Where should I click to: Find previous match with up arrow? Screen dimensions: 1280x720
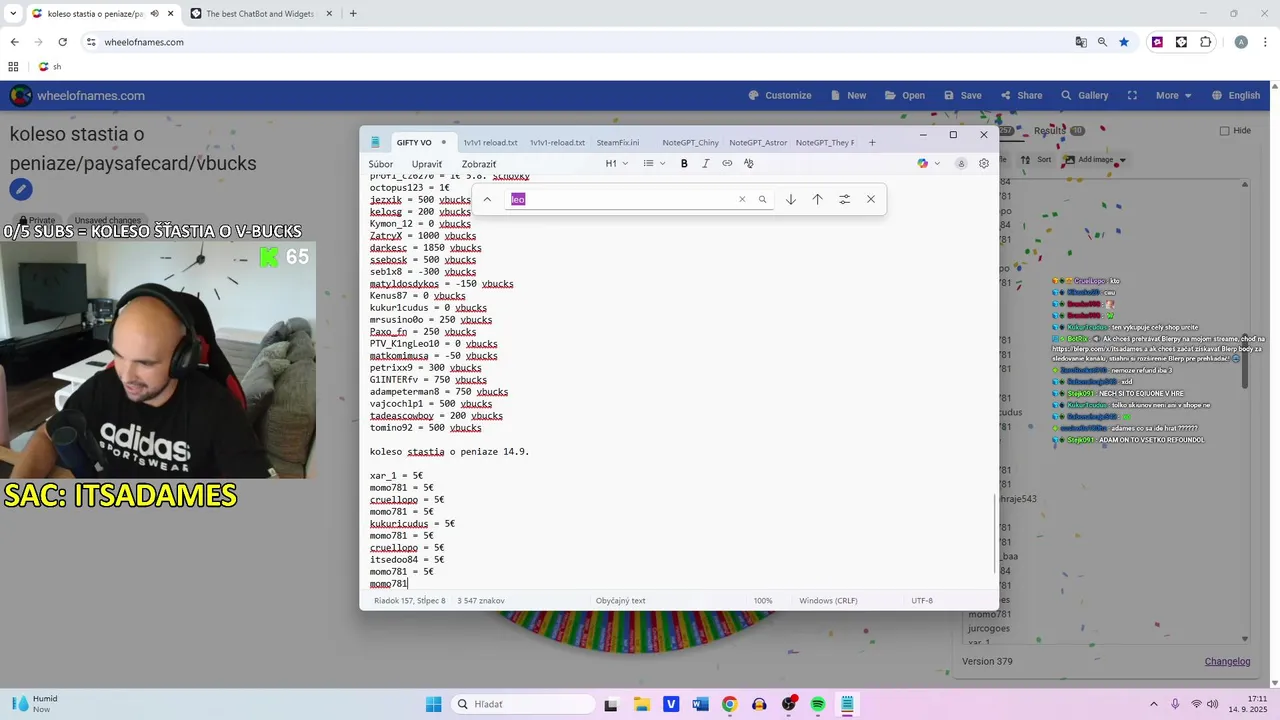(817, 199)
